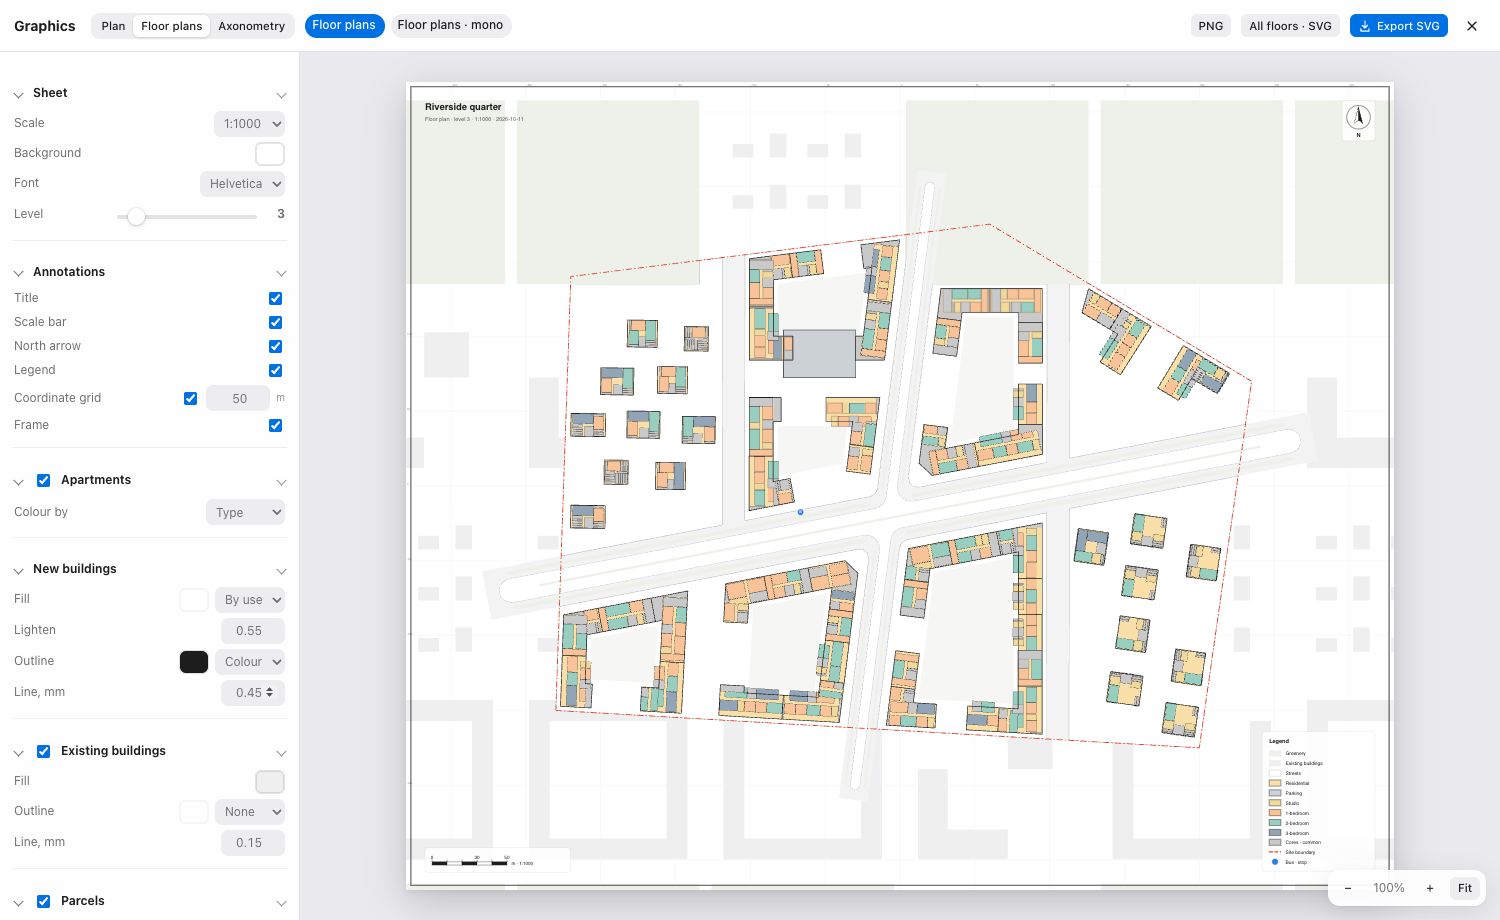1500x920 pixels.
Task: Open the New buildings Fill 'By use' dropdown
Action: pyautogui.click(x=250, y=600)
